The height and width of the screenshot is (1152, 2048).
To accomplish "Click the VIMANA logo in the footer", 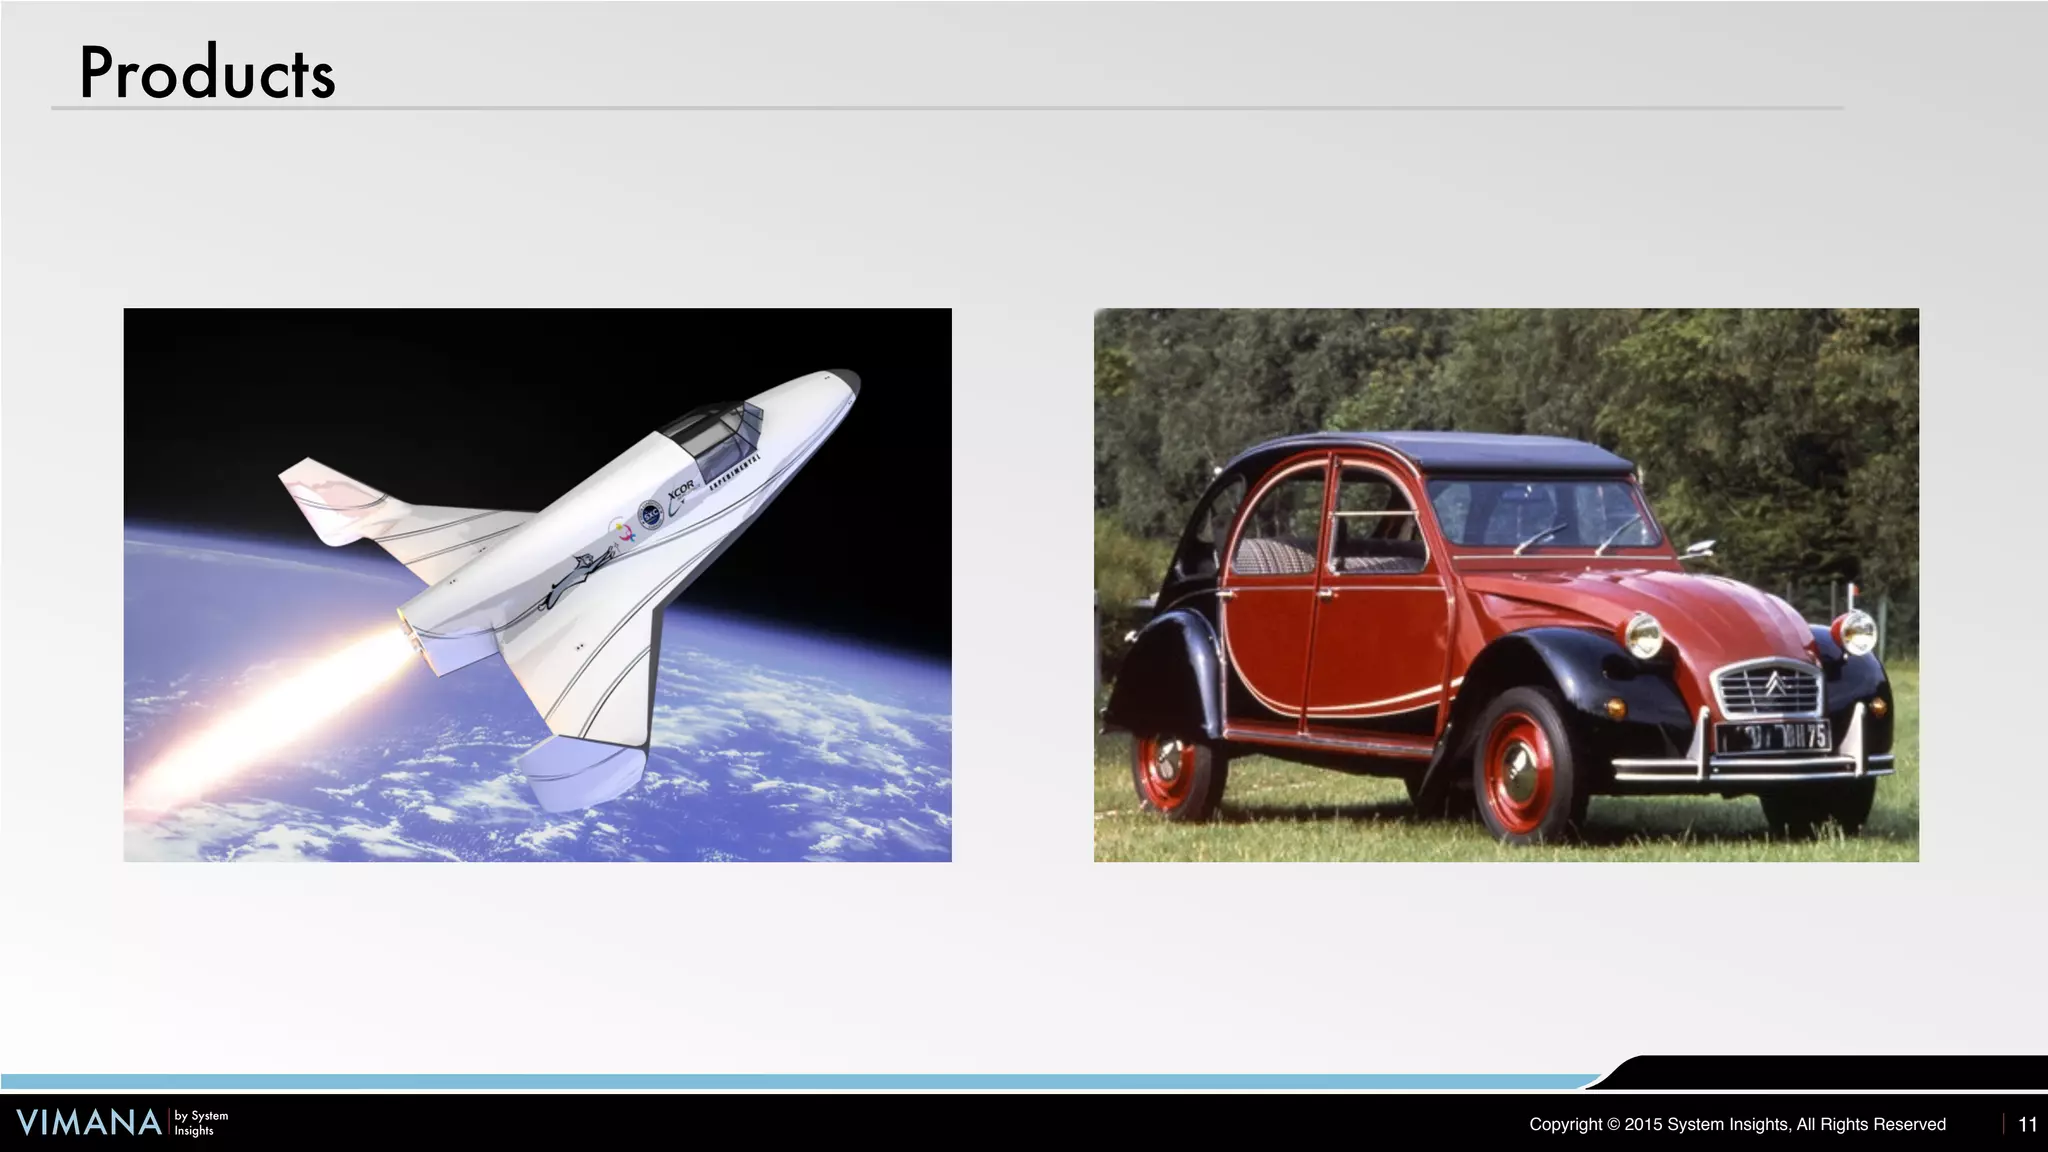I will pyautogui.click(x=89, y=1122).
